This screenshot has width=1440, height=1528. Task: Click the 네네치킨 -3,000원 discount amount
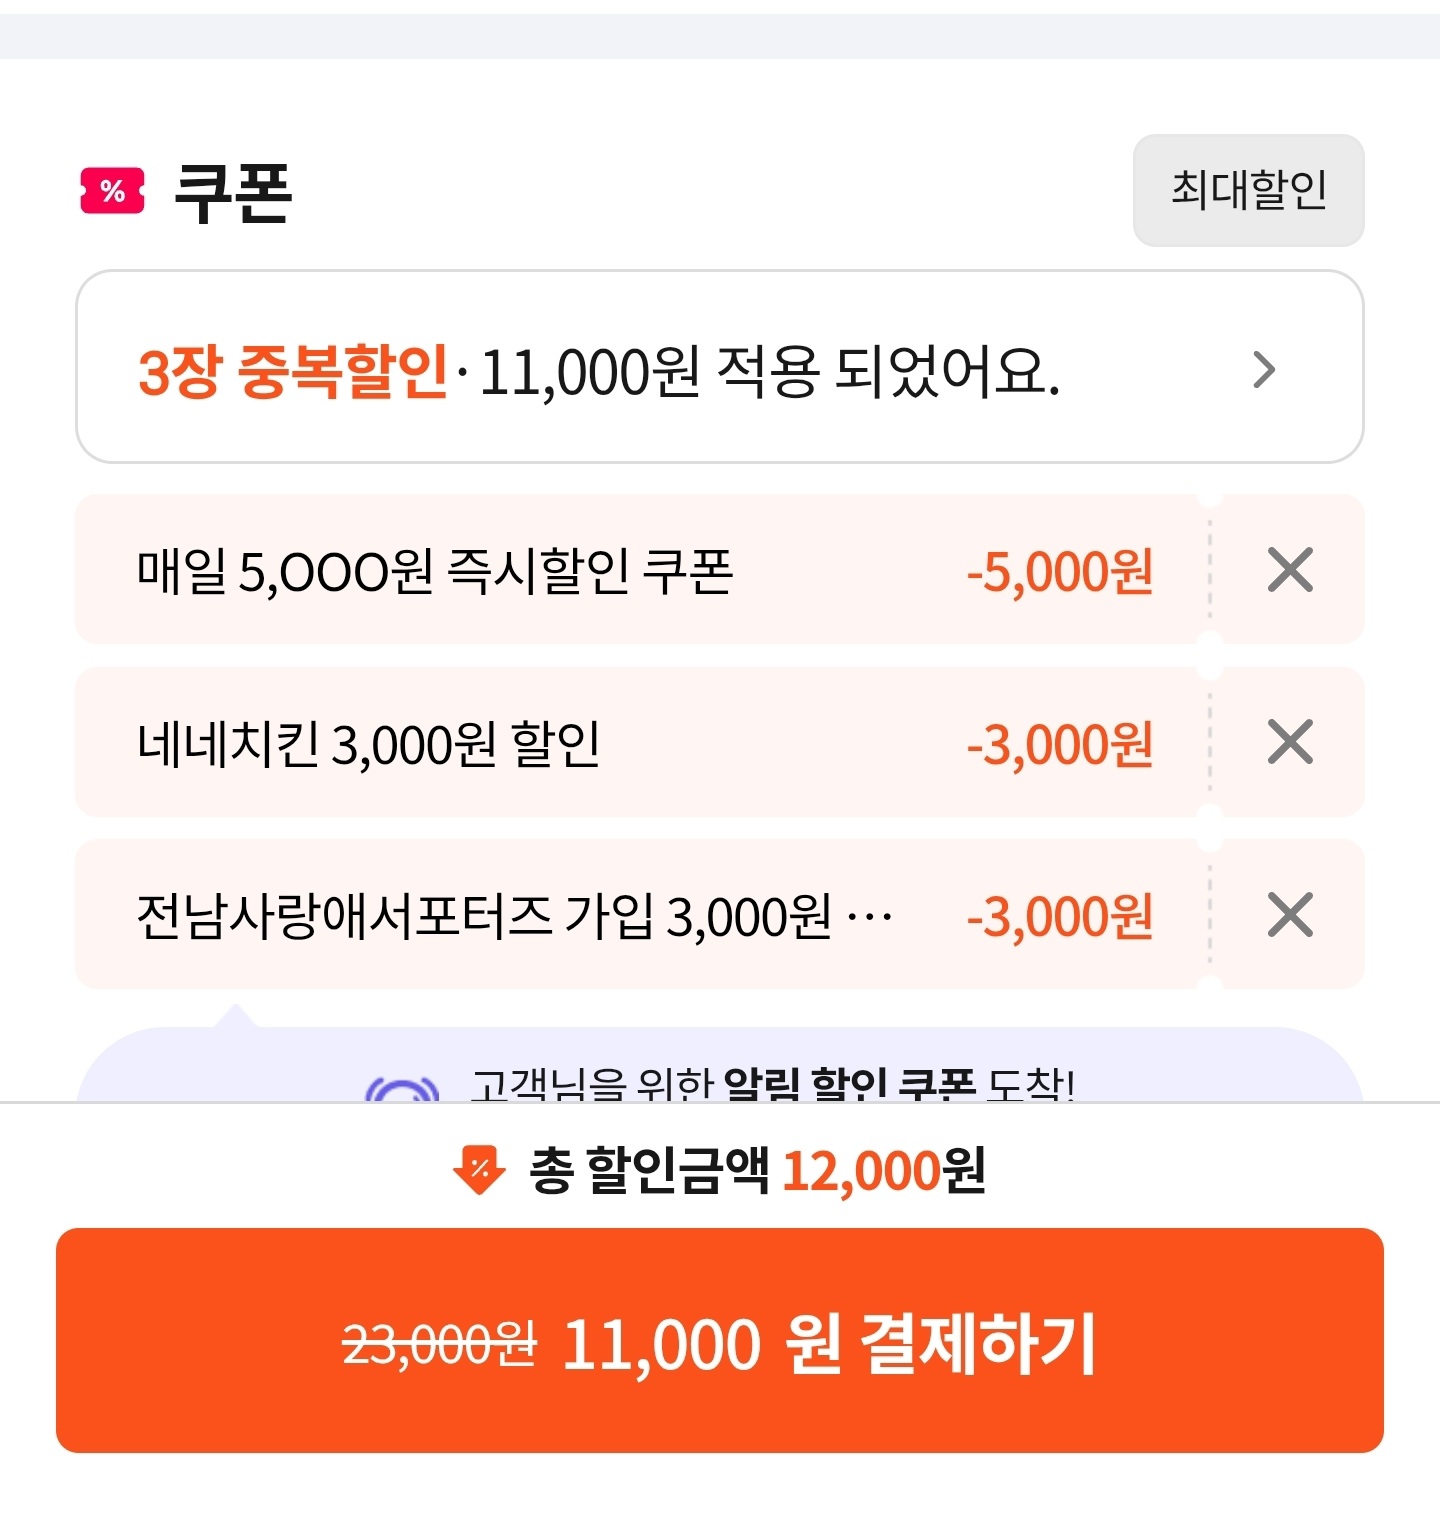click(1059, 745)
